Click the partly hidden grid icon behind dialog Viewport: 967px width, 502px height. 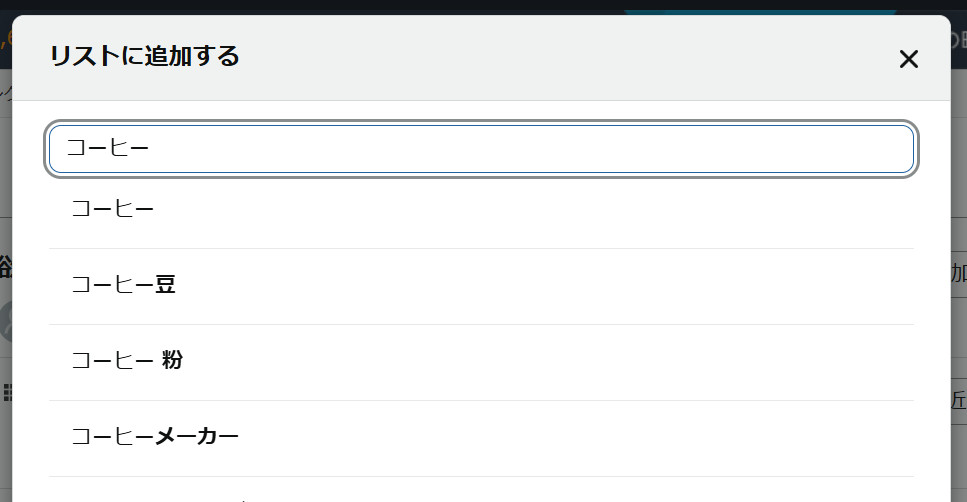tap(6, 391)
